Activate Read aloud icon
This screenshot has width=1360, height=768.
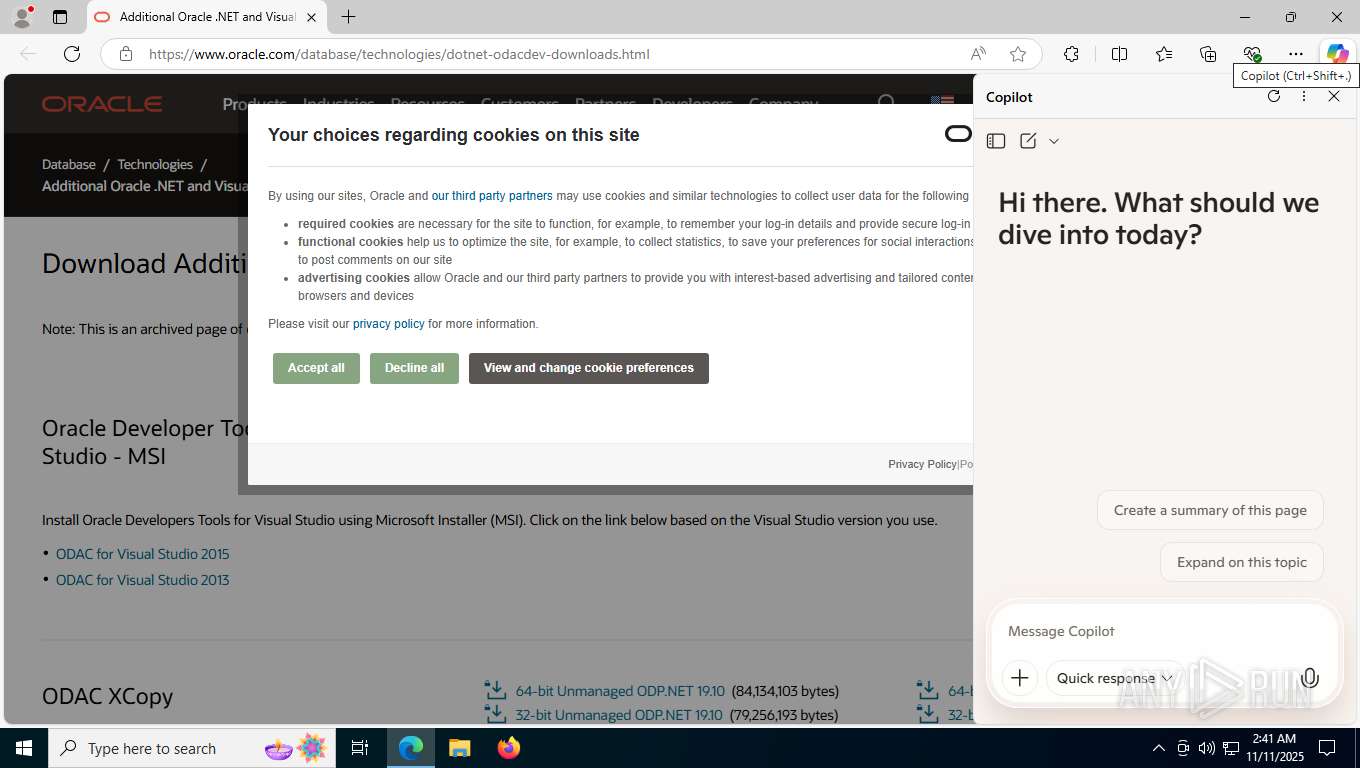click(978, 54)
